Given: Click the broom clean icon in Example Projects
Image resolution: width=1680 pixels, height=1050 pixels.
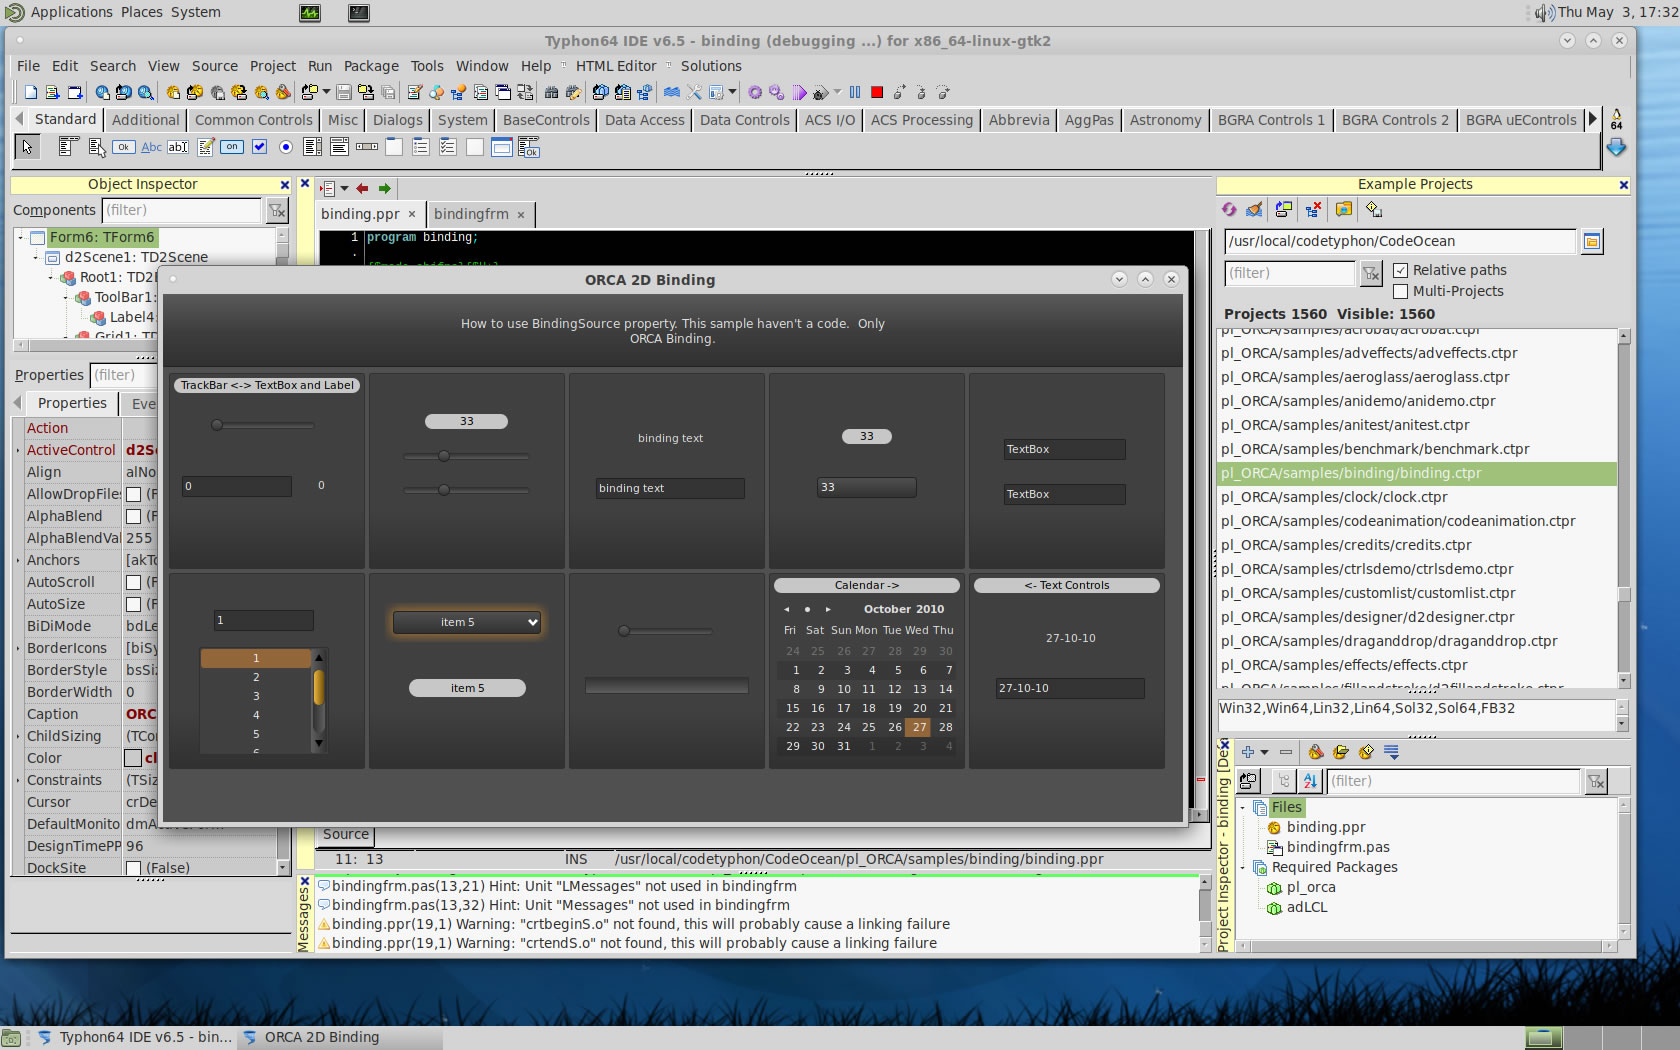Looking at the screenshot, I should point(1254,209).
